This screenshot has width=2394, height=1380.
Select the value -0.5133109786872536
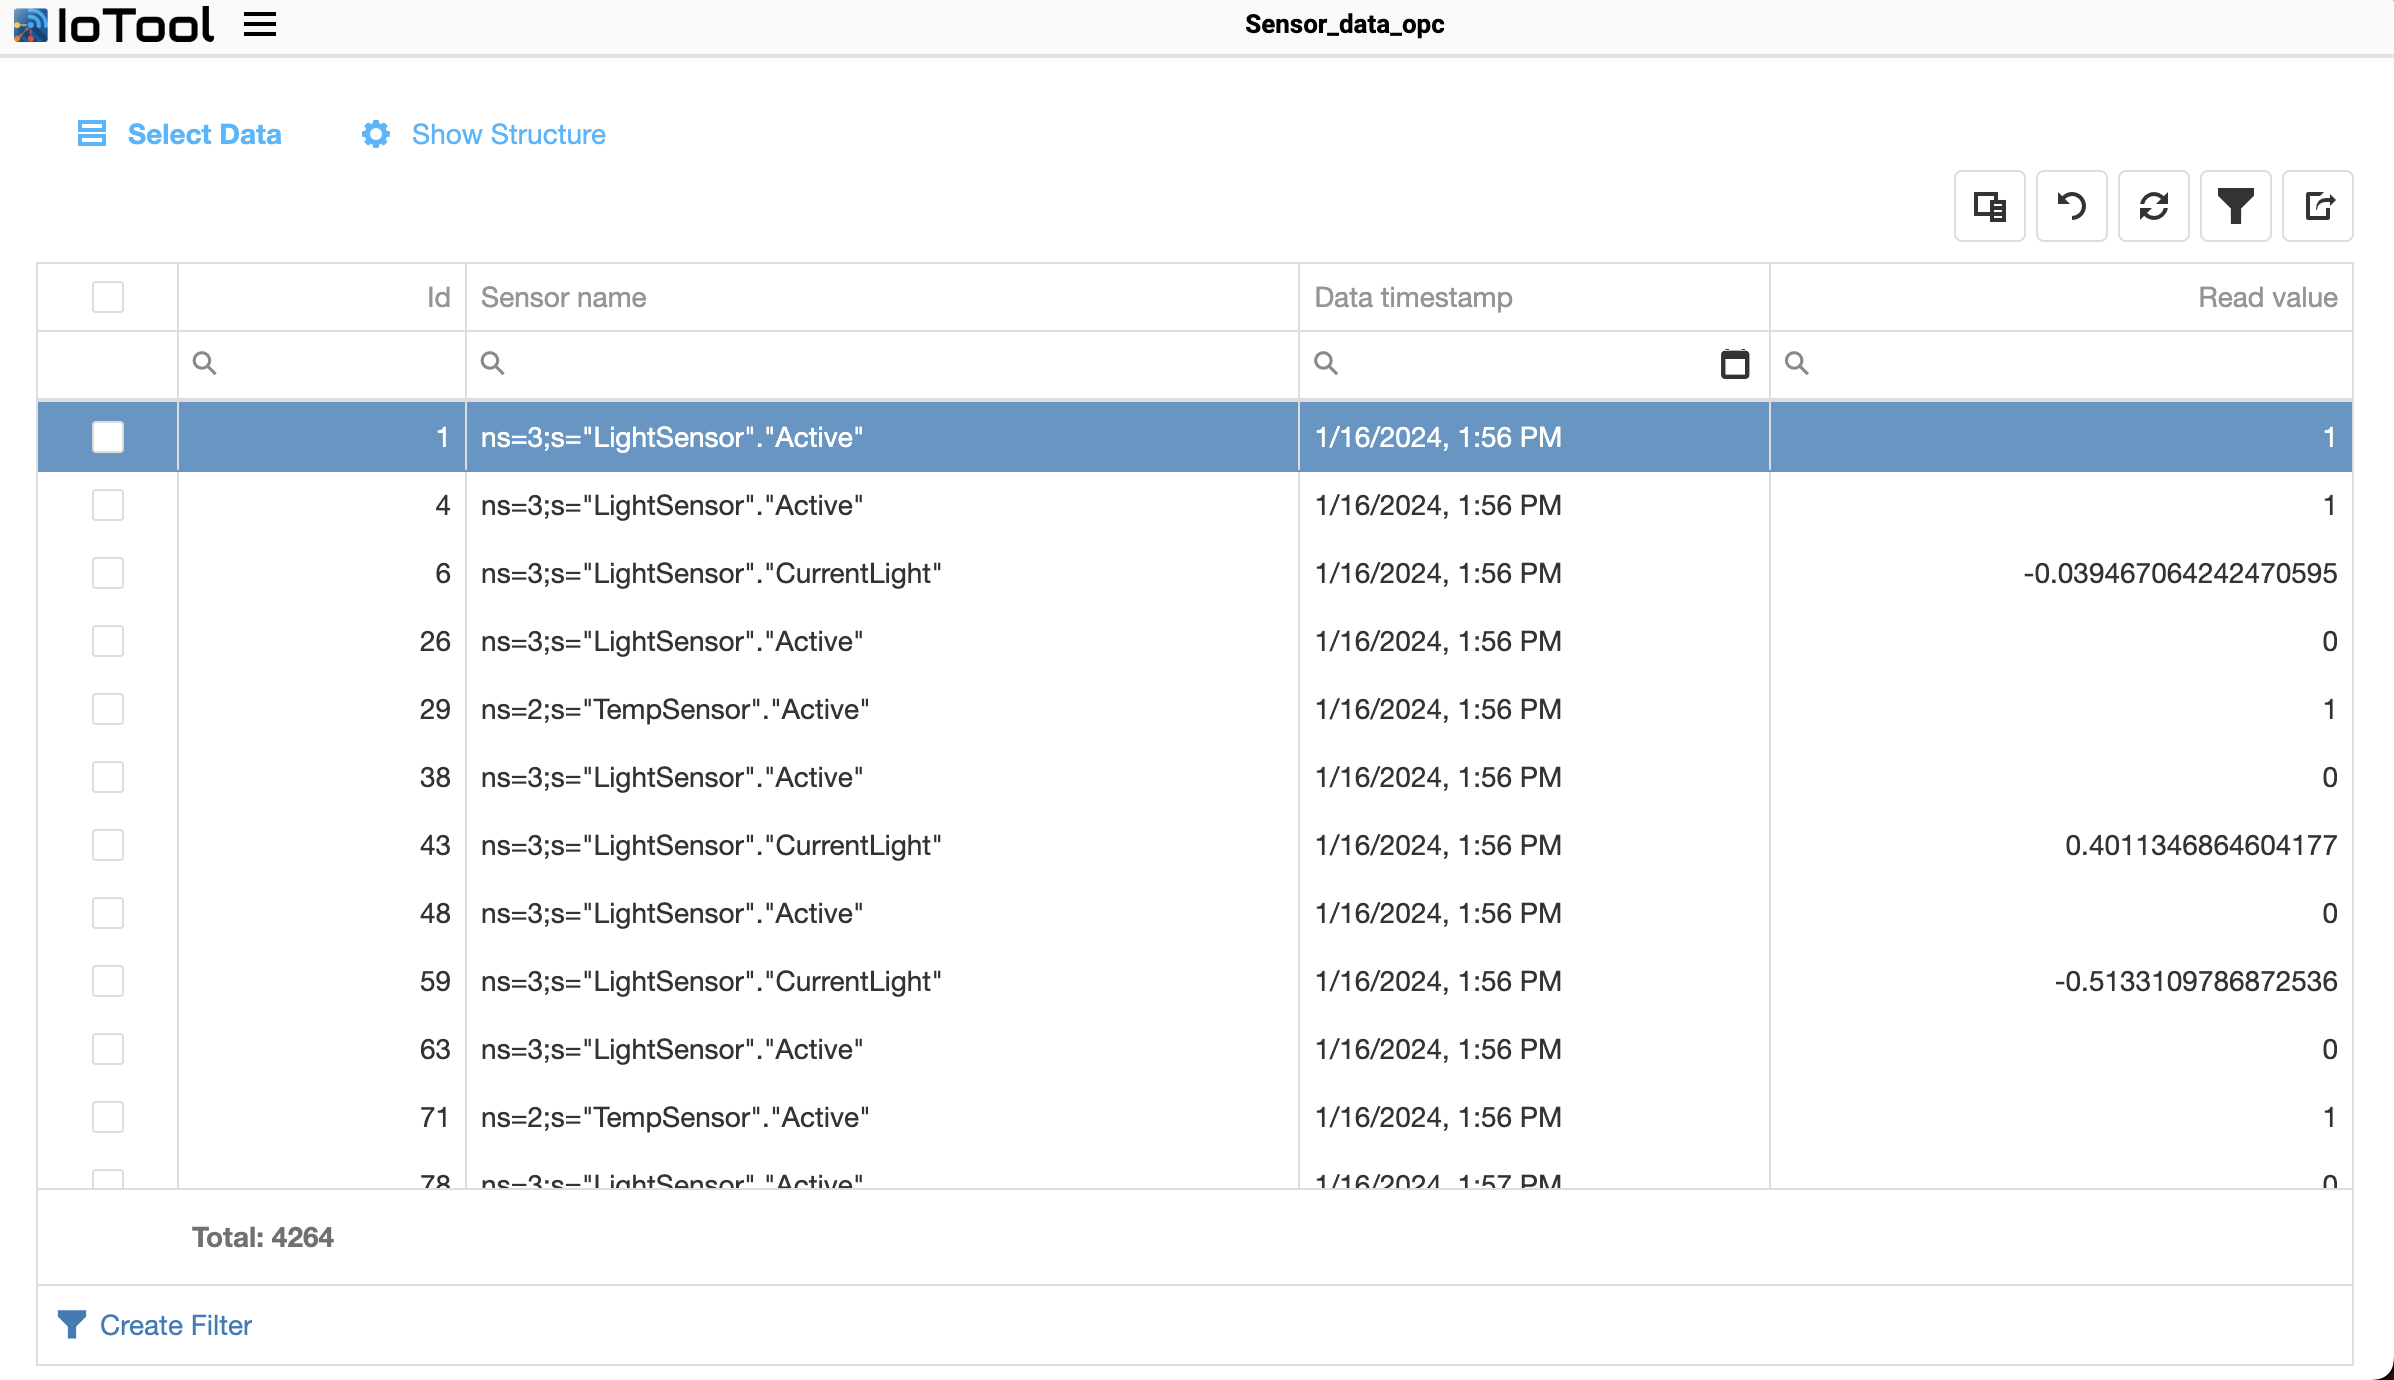[2196, 981]
